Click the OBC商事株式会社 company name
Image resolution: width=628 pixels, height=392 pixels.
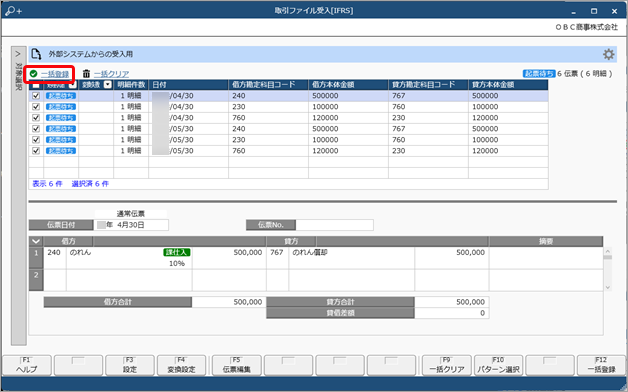587,27
